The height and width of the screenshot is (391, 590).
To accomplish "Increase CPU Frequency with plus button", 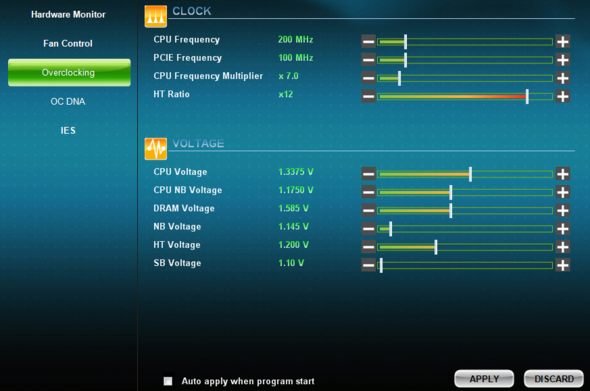I will pos(563,41).
